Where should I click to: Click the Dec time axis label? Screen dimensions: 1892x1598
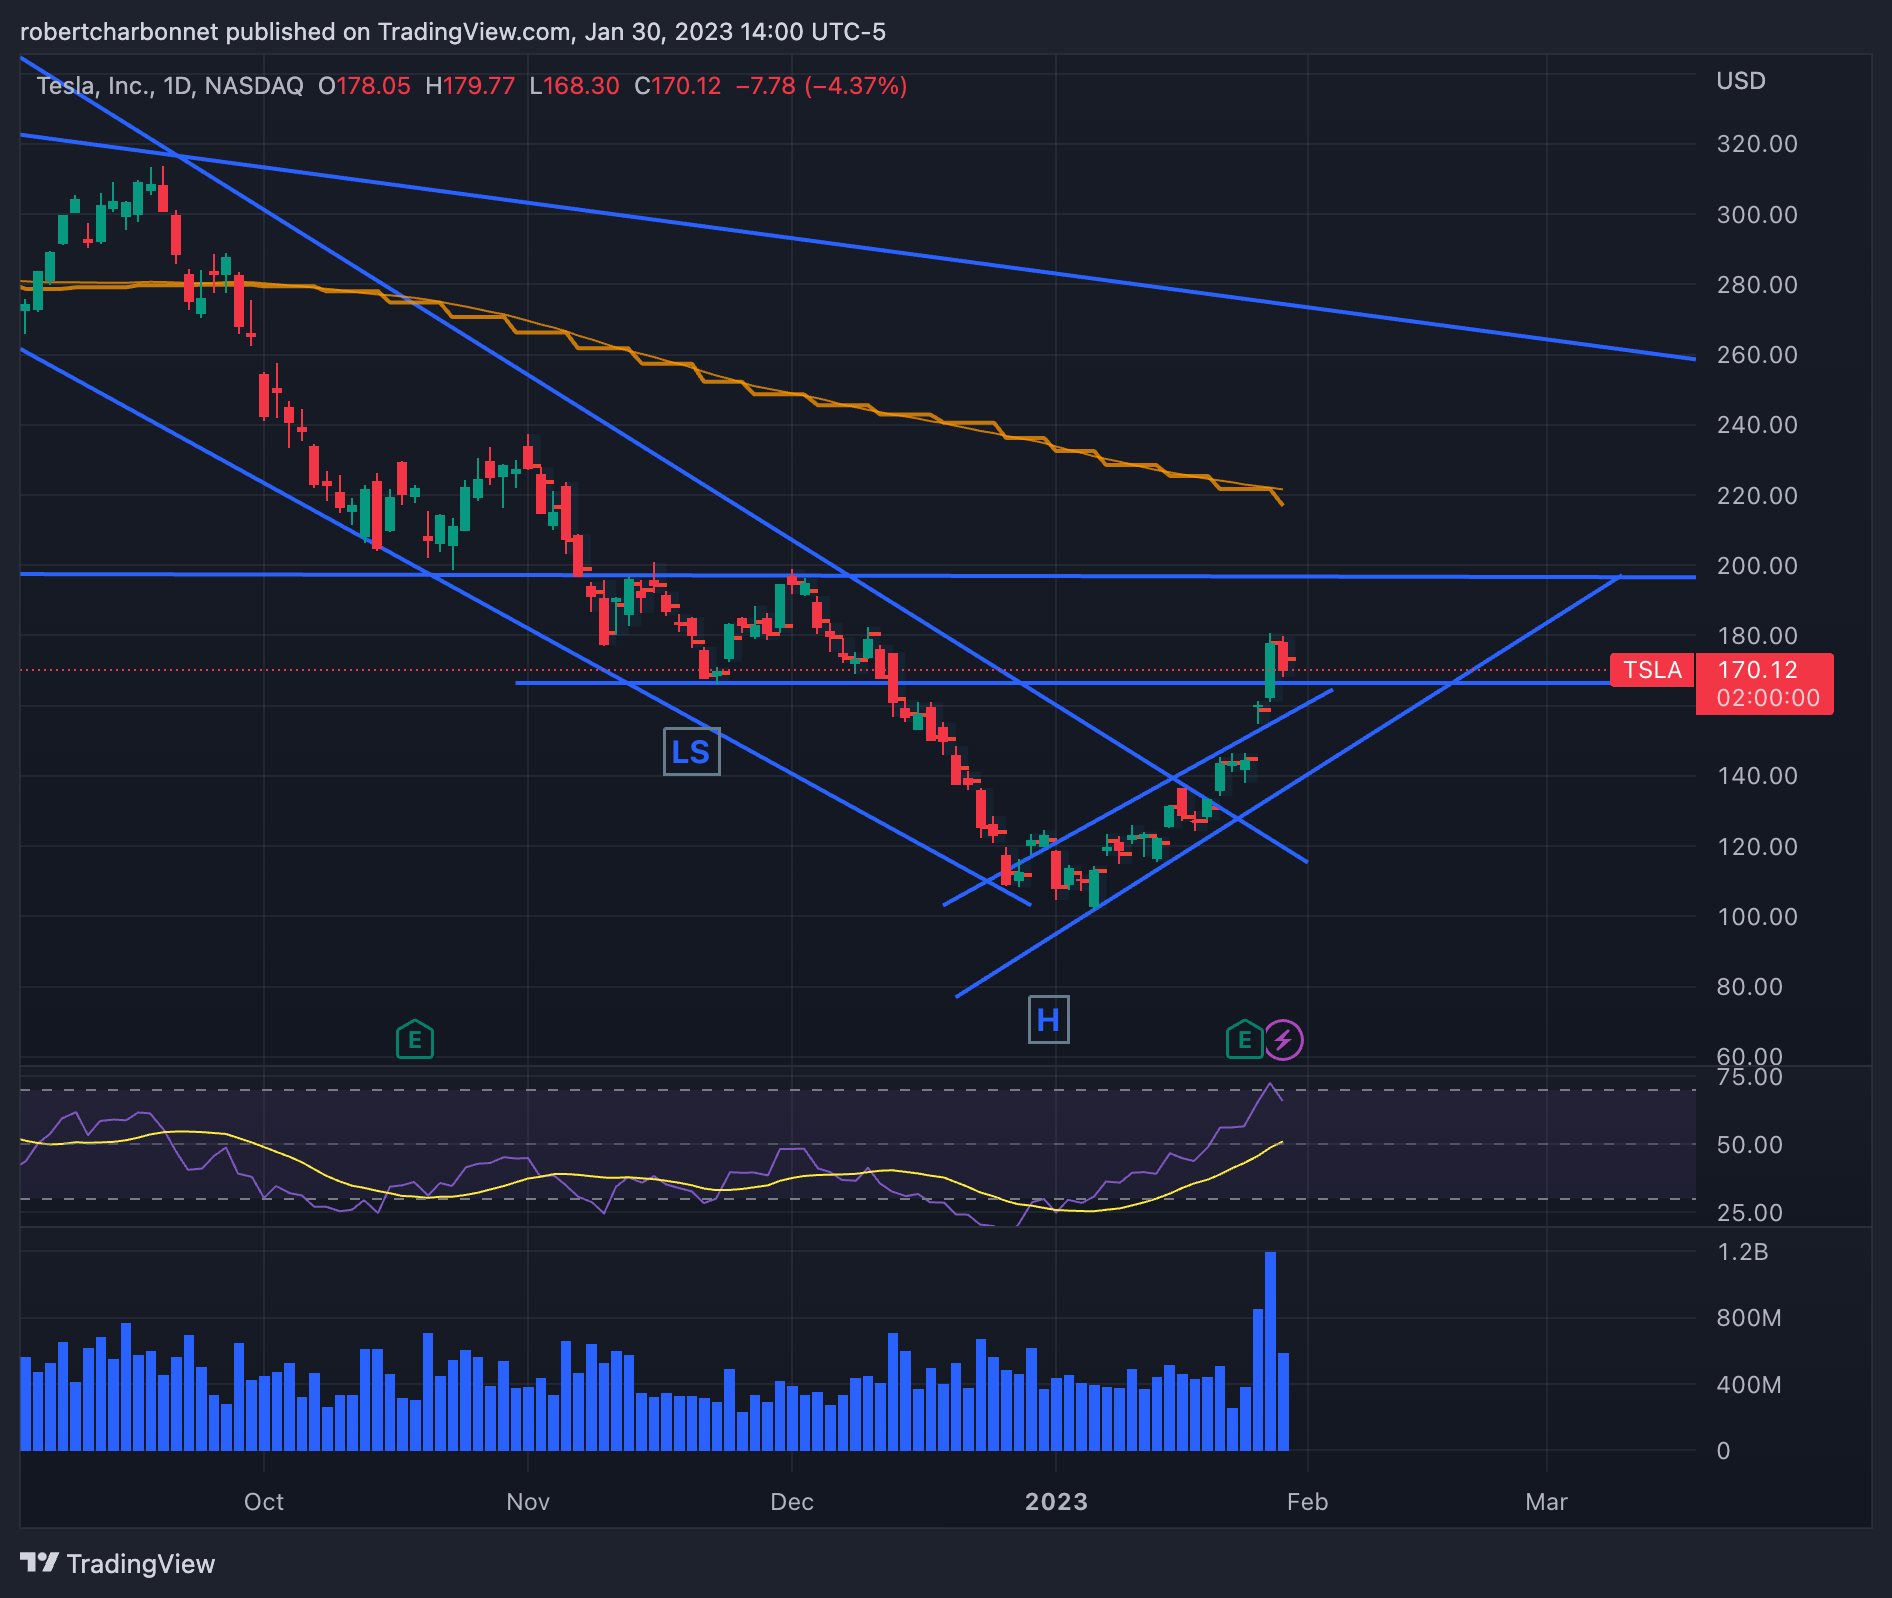(x=792, y=1502)
